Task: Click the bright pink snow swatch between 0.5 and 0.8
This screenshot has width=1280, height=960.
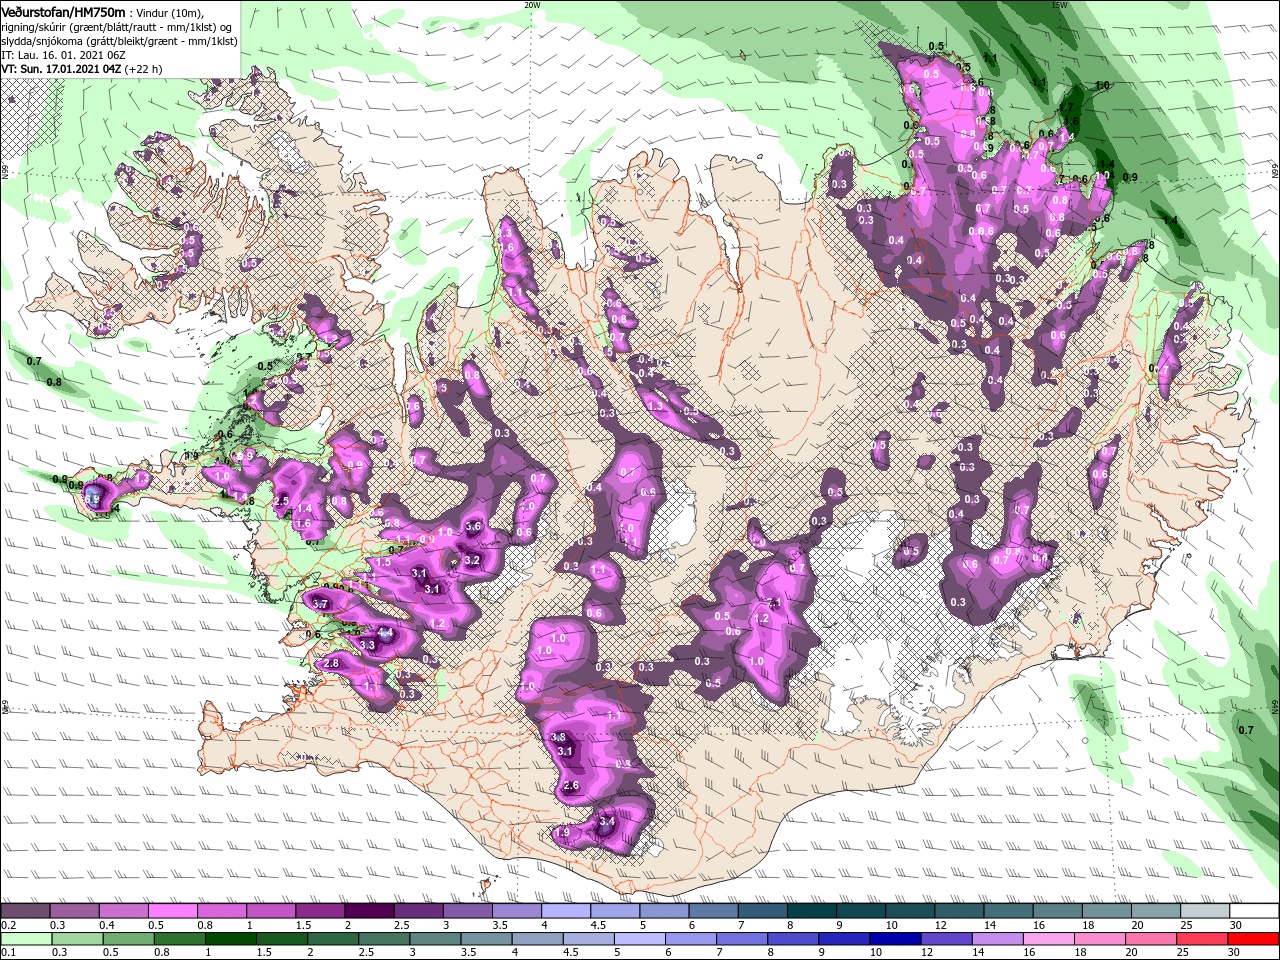Action: point(172,911)
